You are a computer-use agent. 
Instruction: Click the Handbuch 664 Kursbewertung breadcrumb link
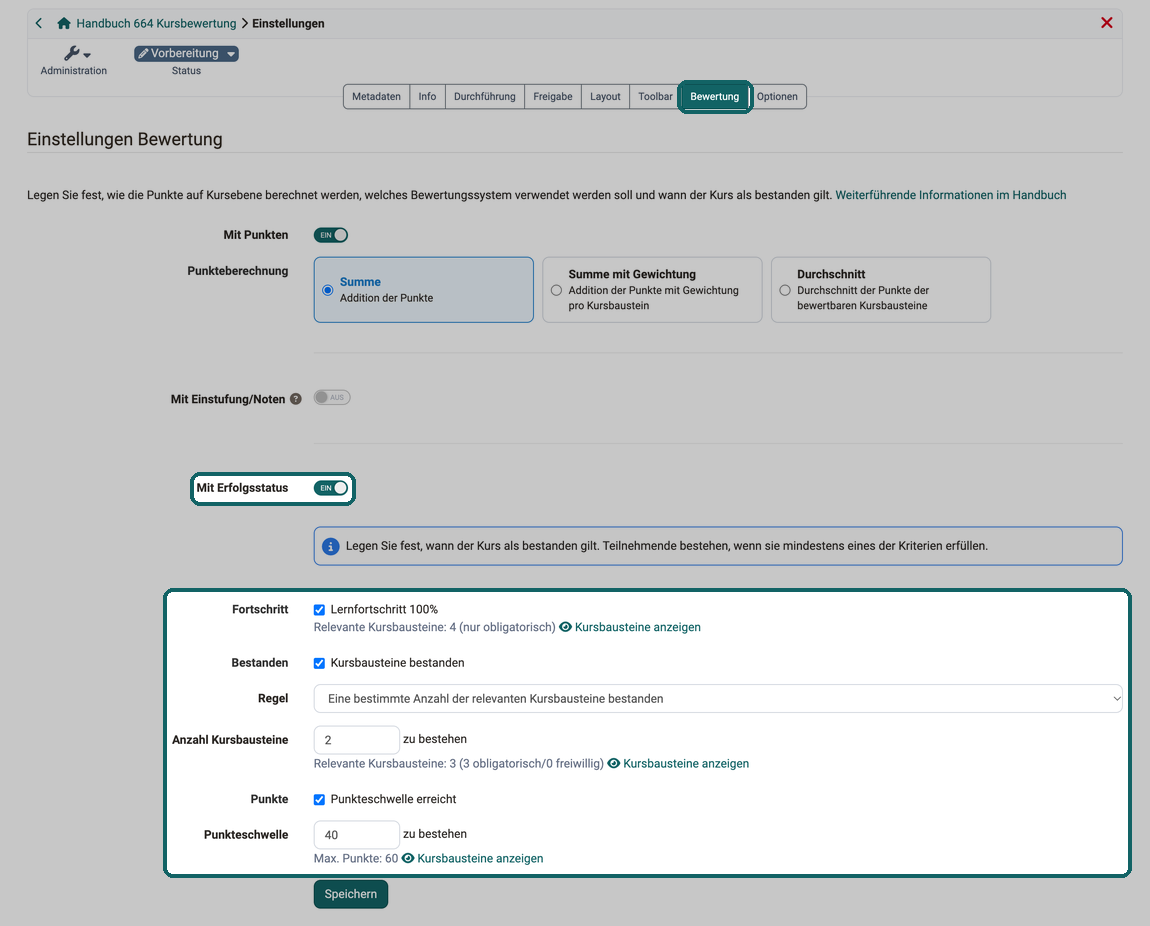156,23
